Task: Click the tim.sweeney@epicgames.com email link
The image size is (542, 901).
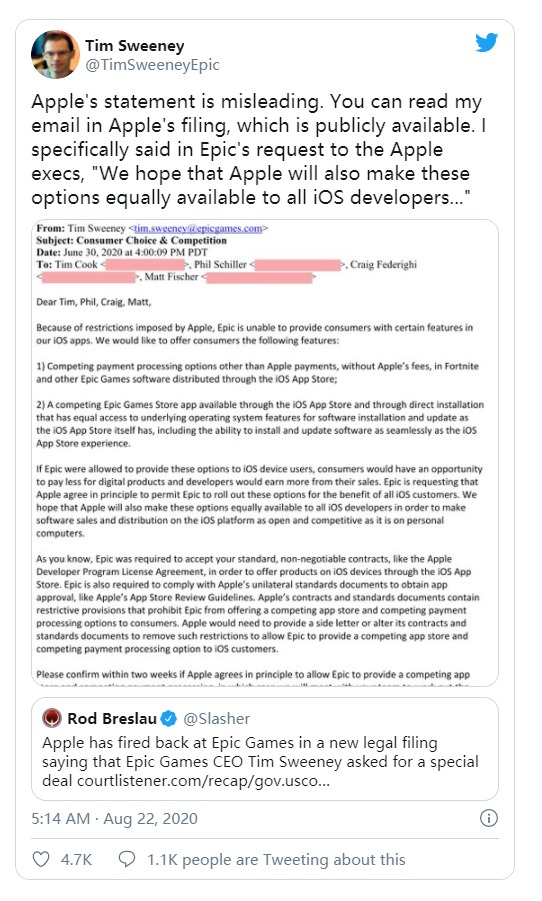Action: [198, 228]
